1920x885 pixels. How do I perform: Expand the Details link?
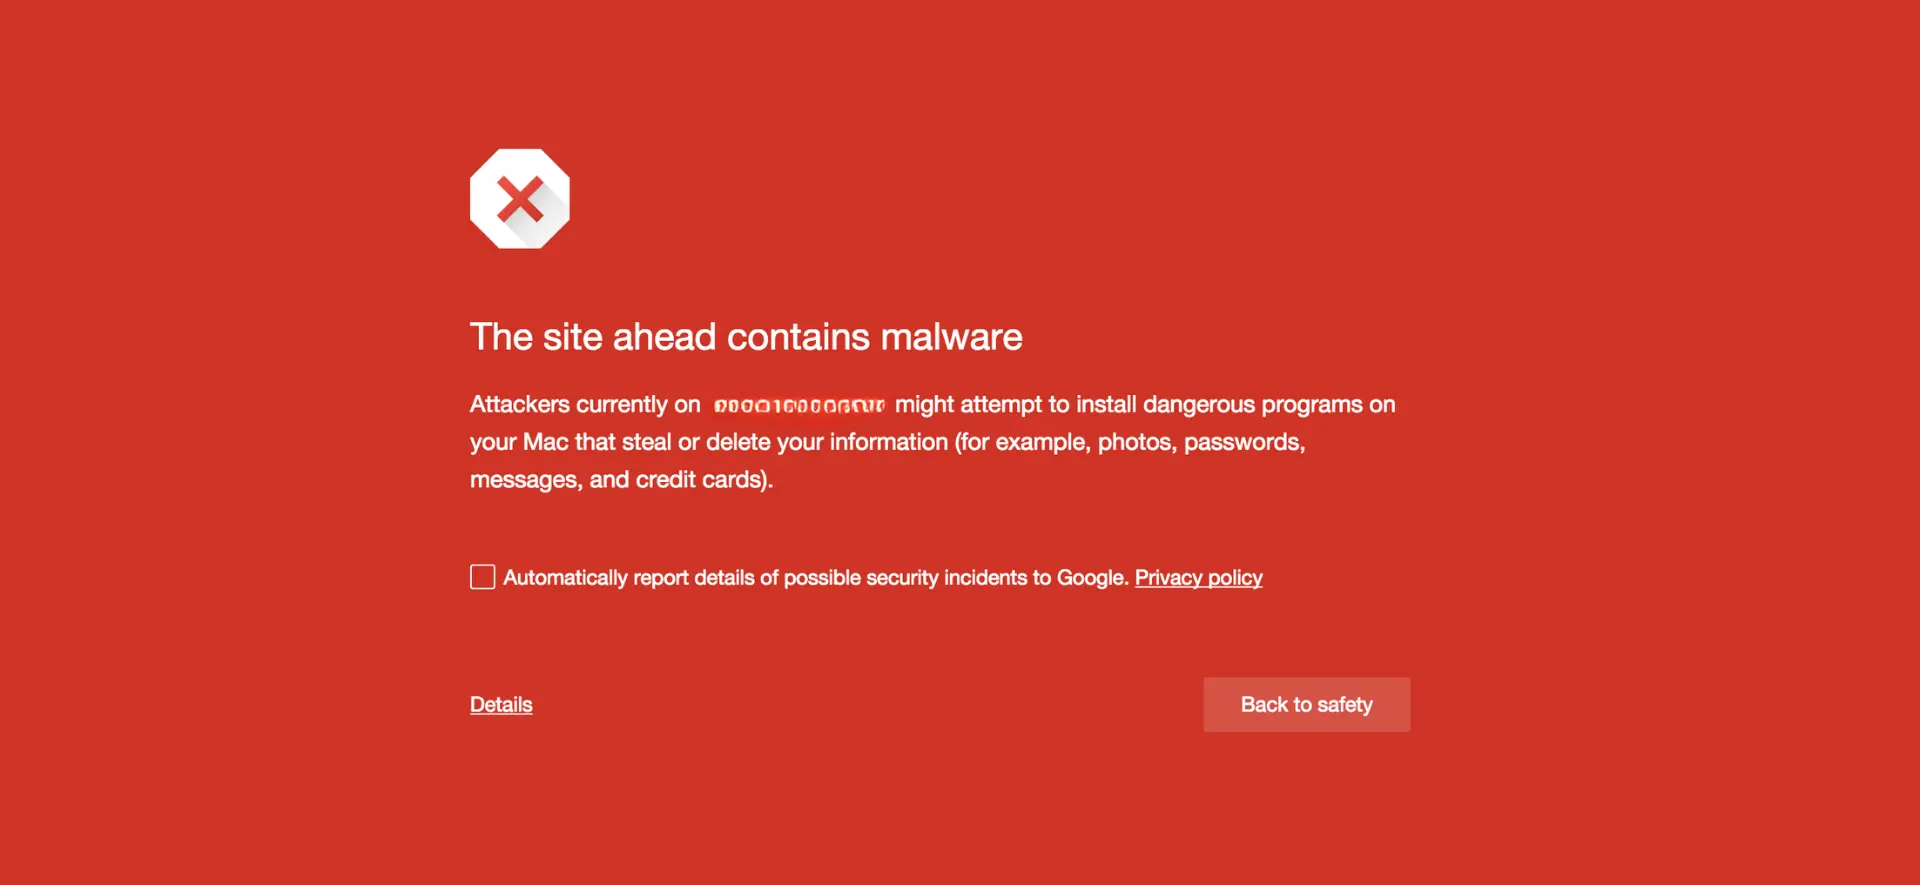click(501, 705)
